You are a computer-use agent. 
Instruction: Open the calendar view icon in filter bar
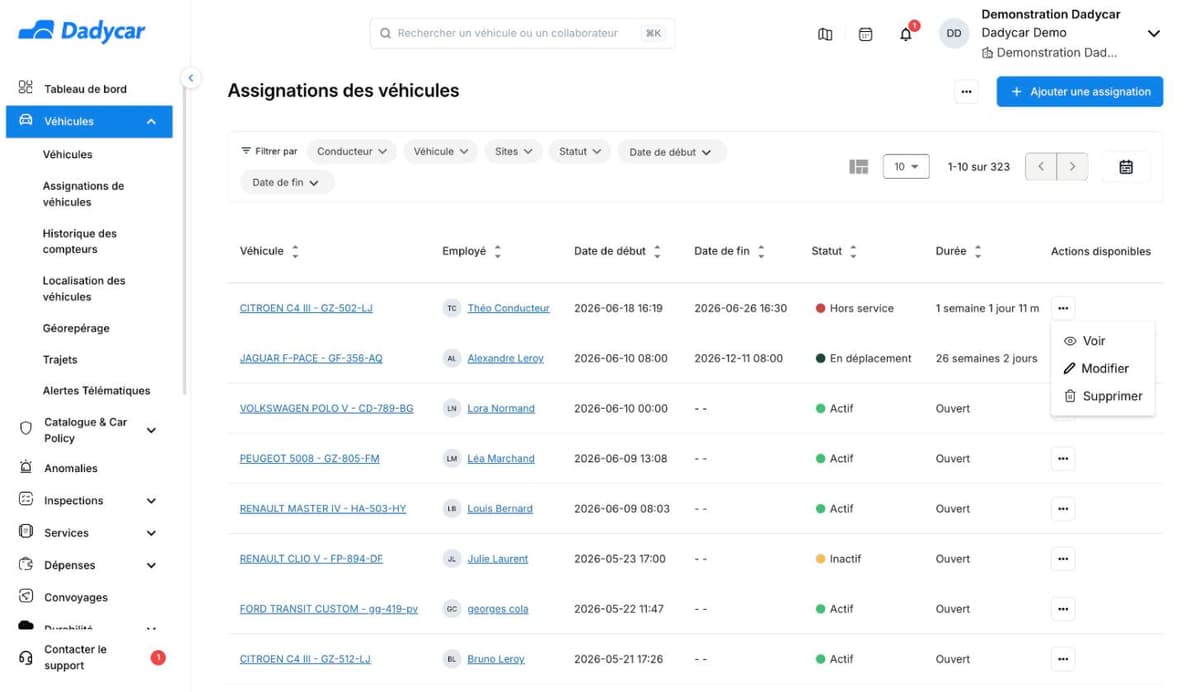[x=1126, y=167]
